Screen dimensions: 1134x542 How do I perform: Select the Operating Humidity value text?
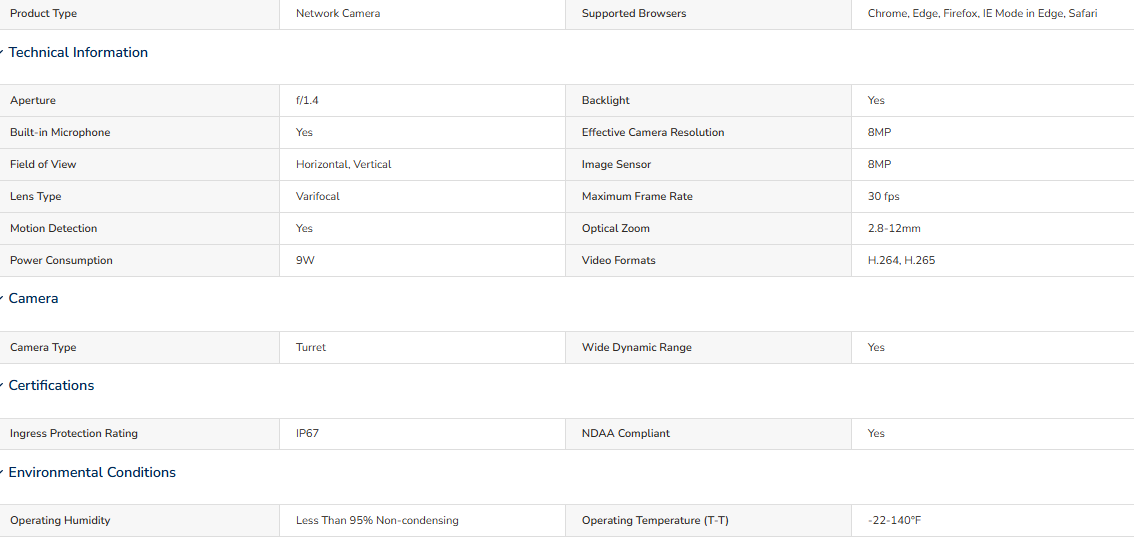click(377, 520)
